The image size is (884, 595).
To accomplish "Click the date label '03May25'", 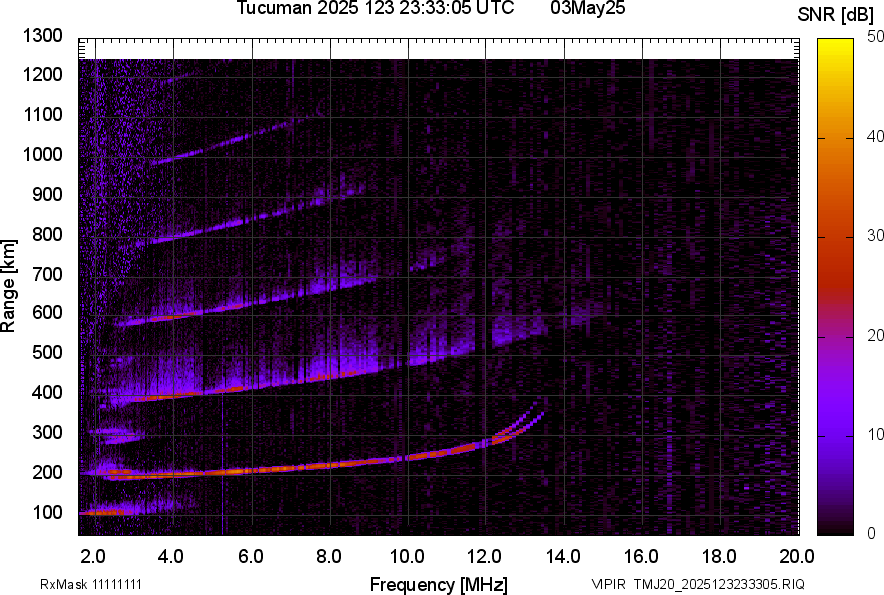I will (587, 8).
